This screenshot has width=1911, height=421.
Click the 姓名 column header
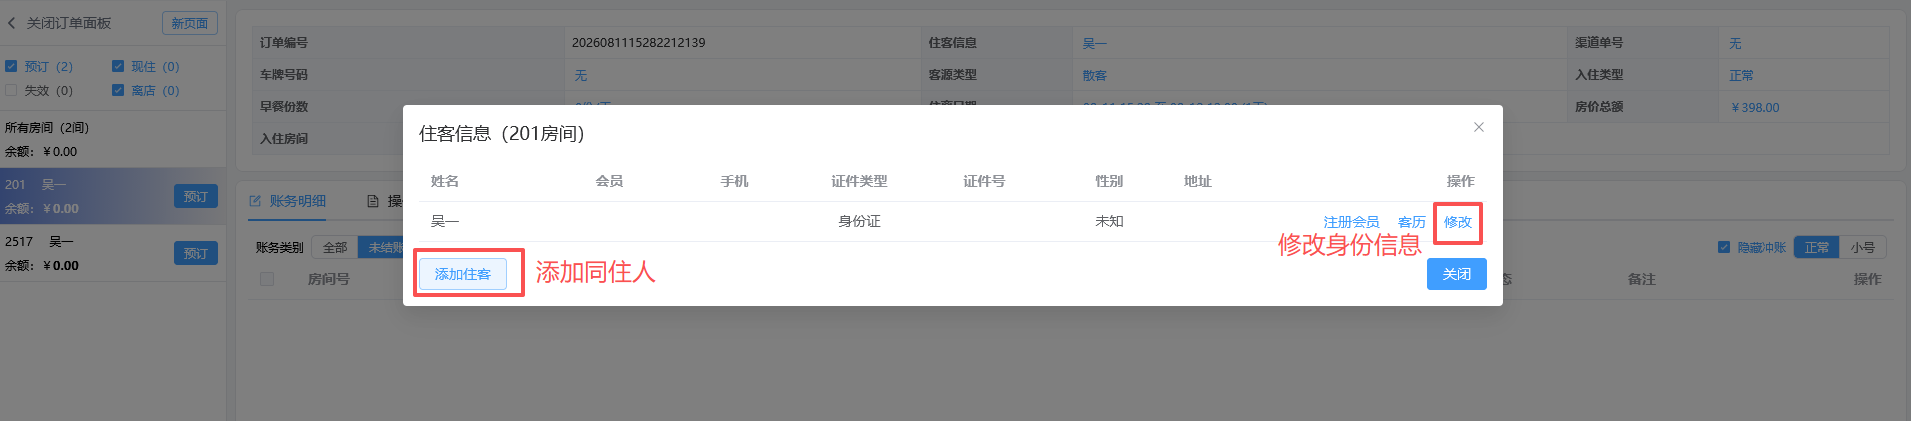point(445,181)
